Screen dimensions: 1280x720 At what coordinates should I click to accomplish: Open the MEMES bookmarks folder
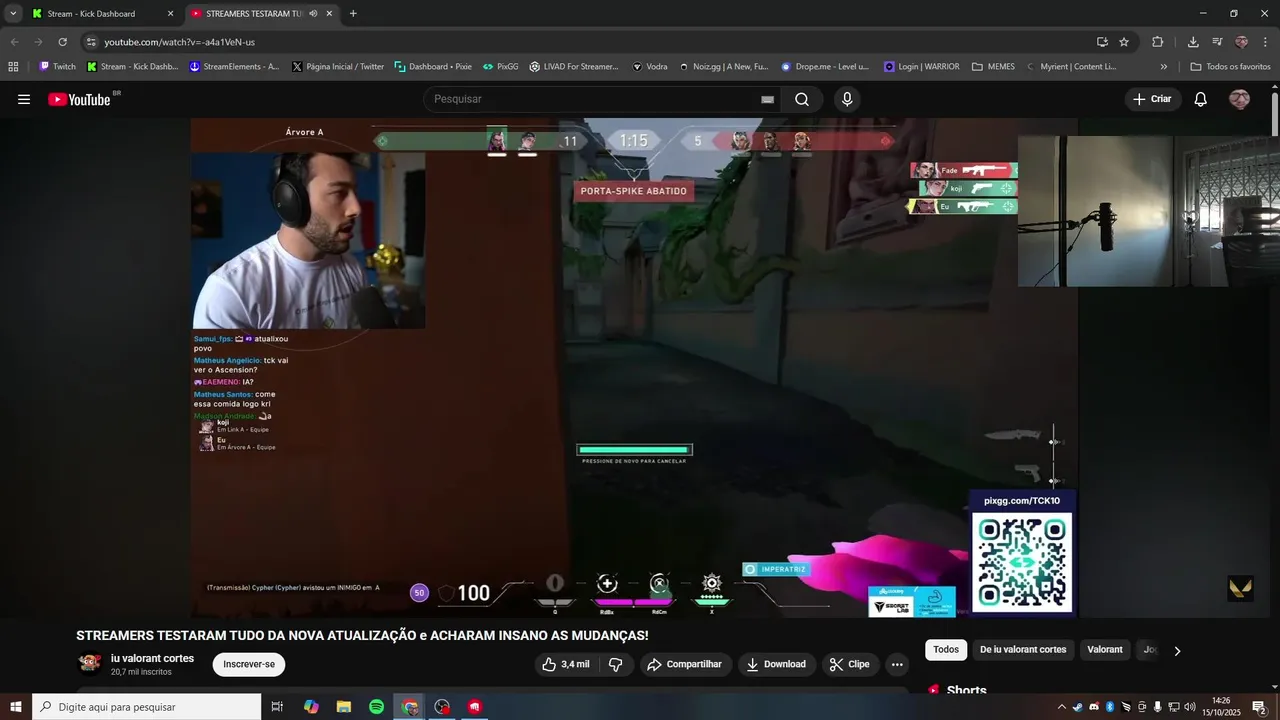(993, 67)
